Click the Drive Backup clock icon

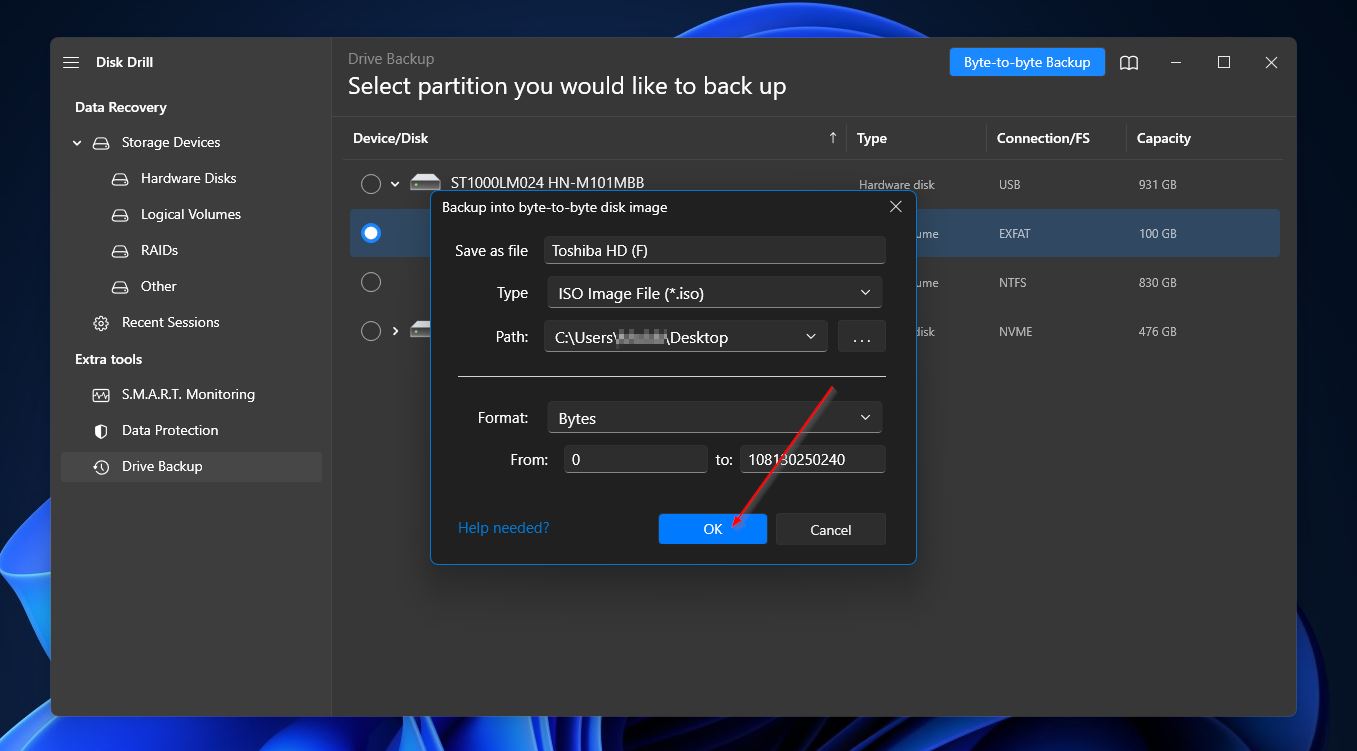tap(101, 467)
